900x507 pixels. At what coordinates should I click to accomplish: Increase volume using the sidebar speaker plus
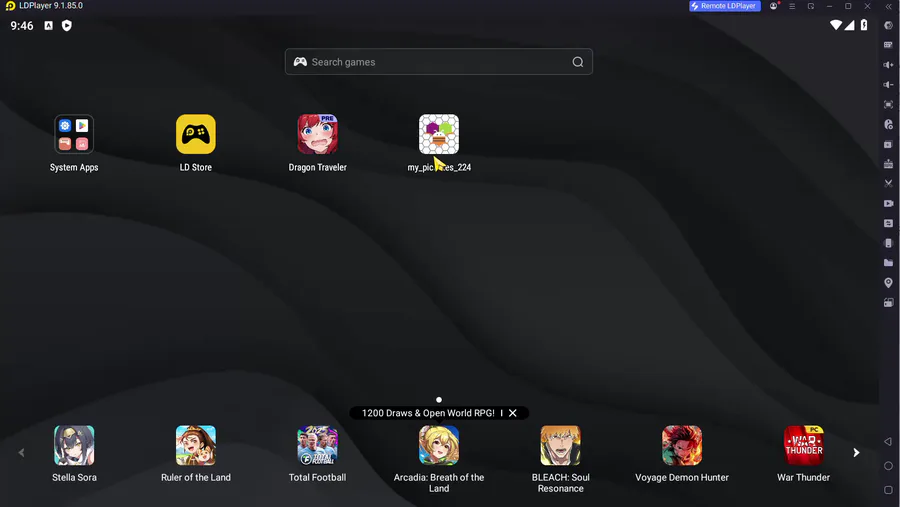(889, 65)
